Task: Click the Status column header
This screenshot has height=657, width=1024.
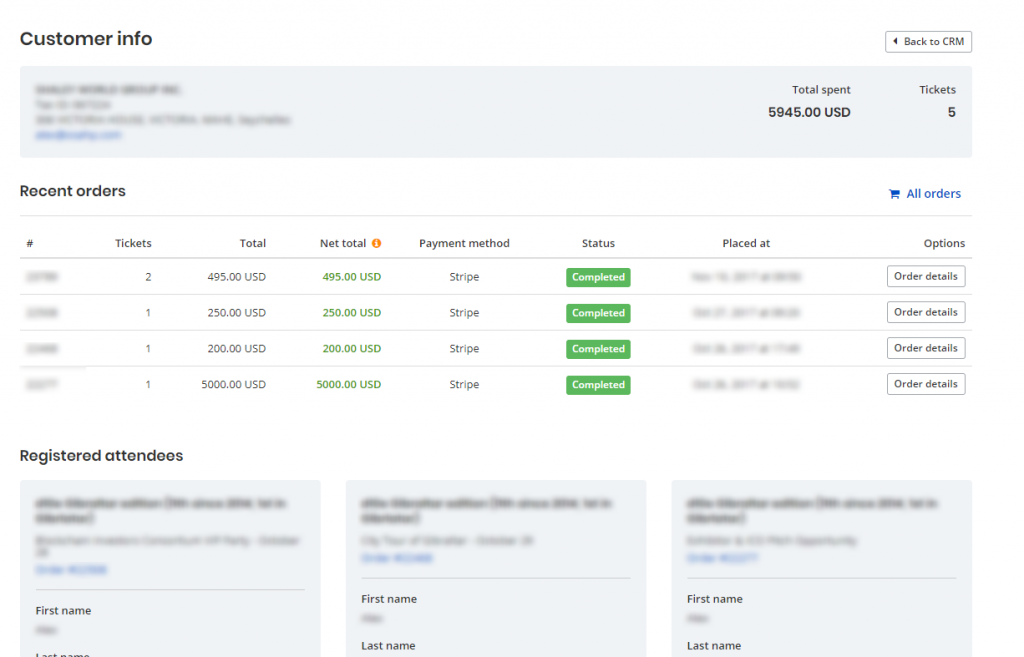Action: pyautogui.click(x=598, y=243)
